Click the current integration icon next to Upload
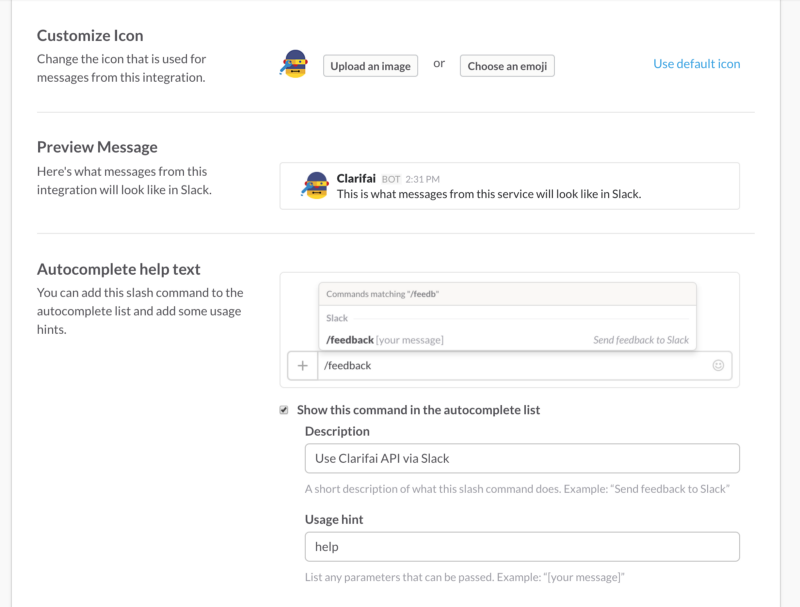Image resolution: width=800 pixels, height=607 pixels. [x=294, y=64]
